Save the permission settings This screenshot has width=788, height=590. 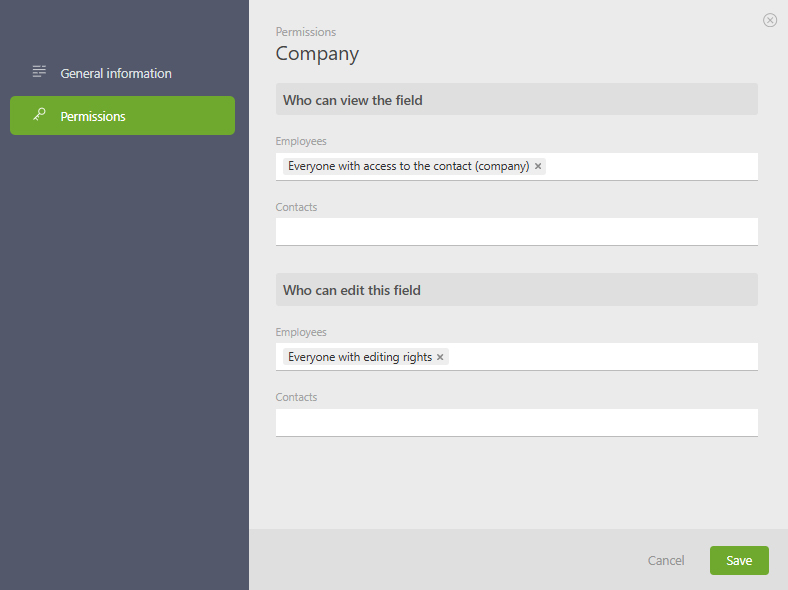tap(739, 560)
